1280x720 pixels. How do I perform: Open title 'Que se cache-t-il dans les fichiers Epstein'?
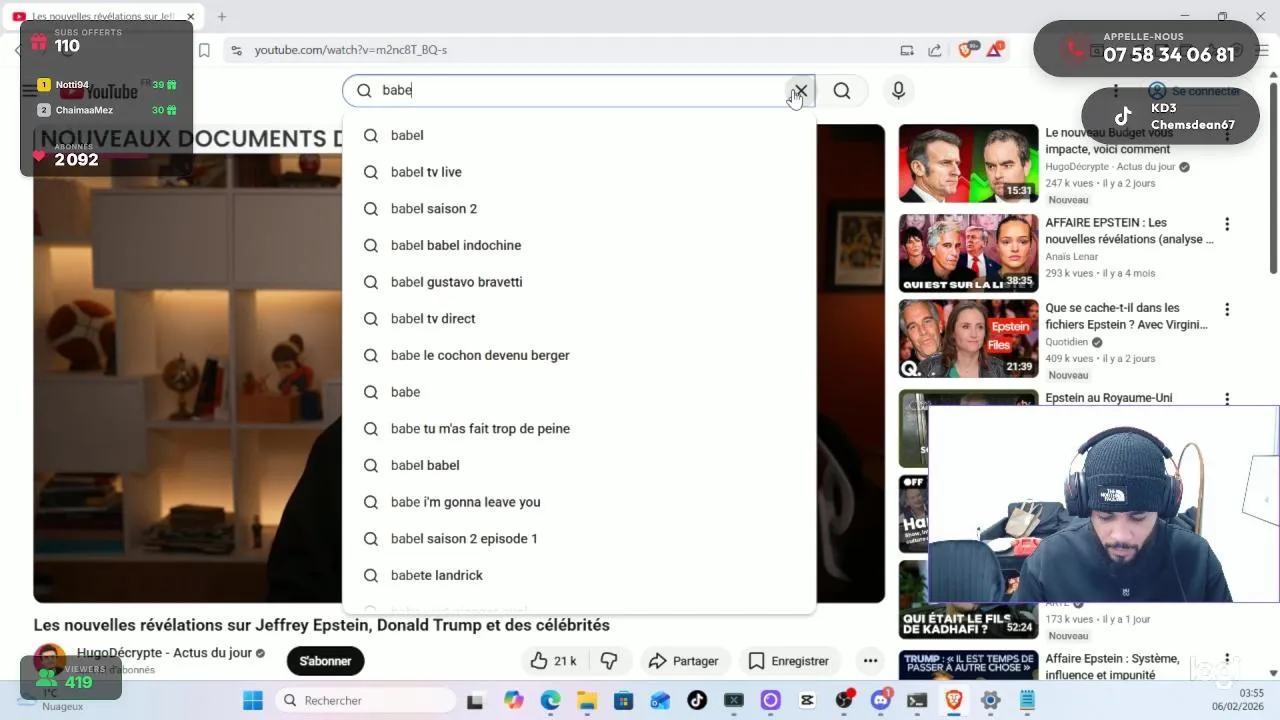pyautogui.click(x=1126, y=316)
